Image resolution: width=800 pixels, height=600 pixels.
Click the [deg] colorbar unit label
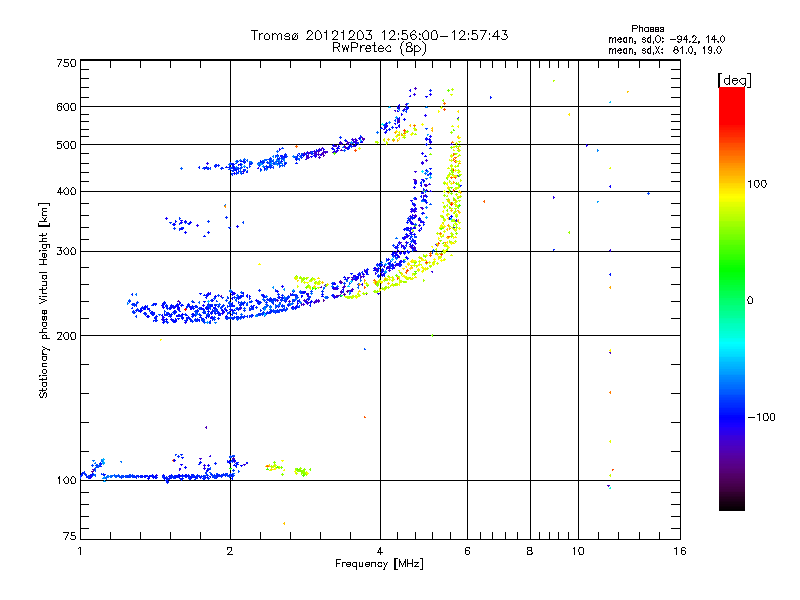point(734,79)
